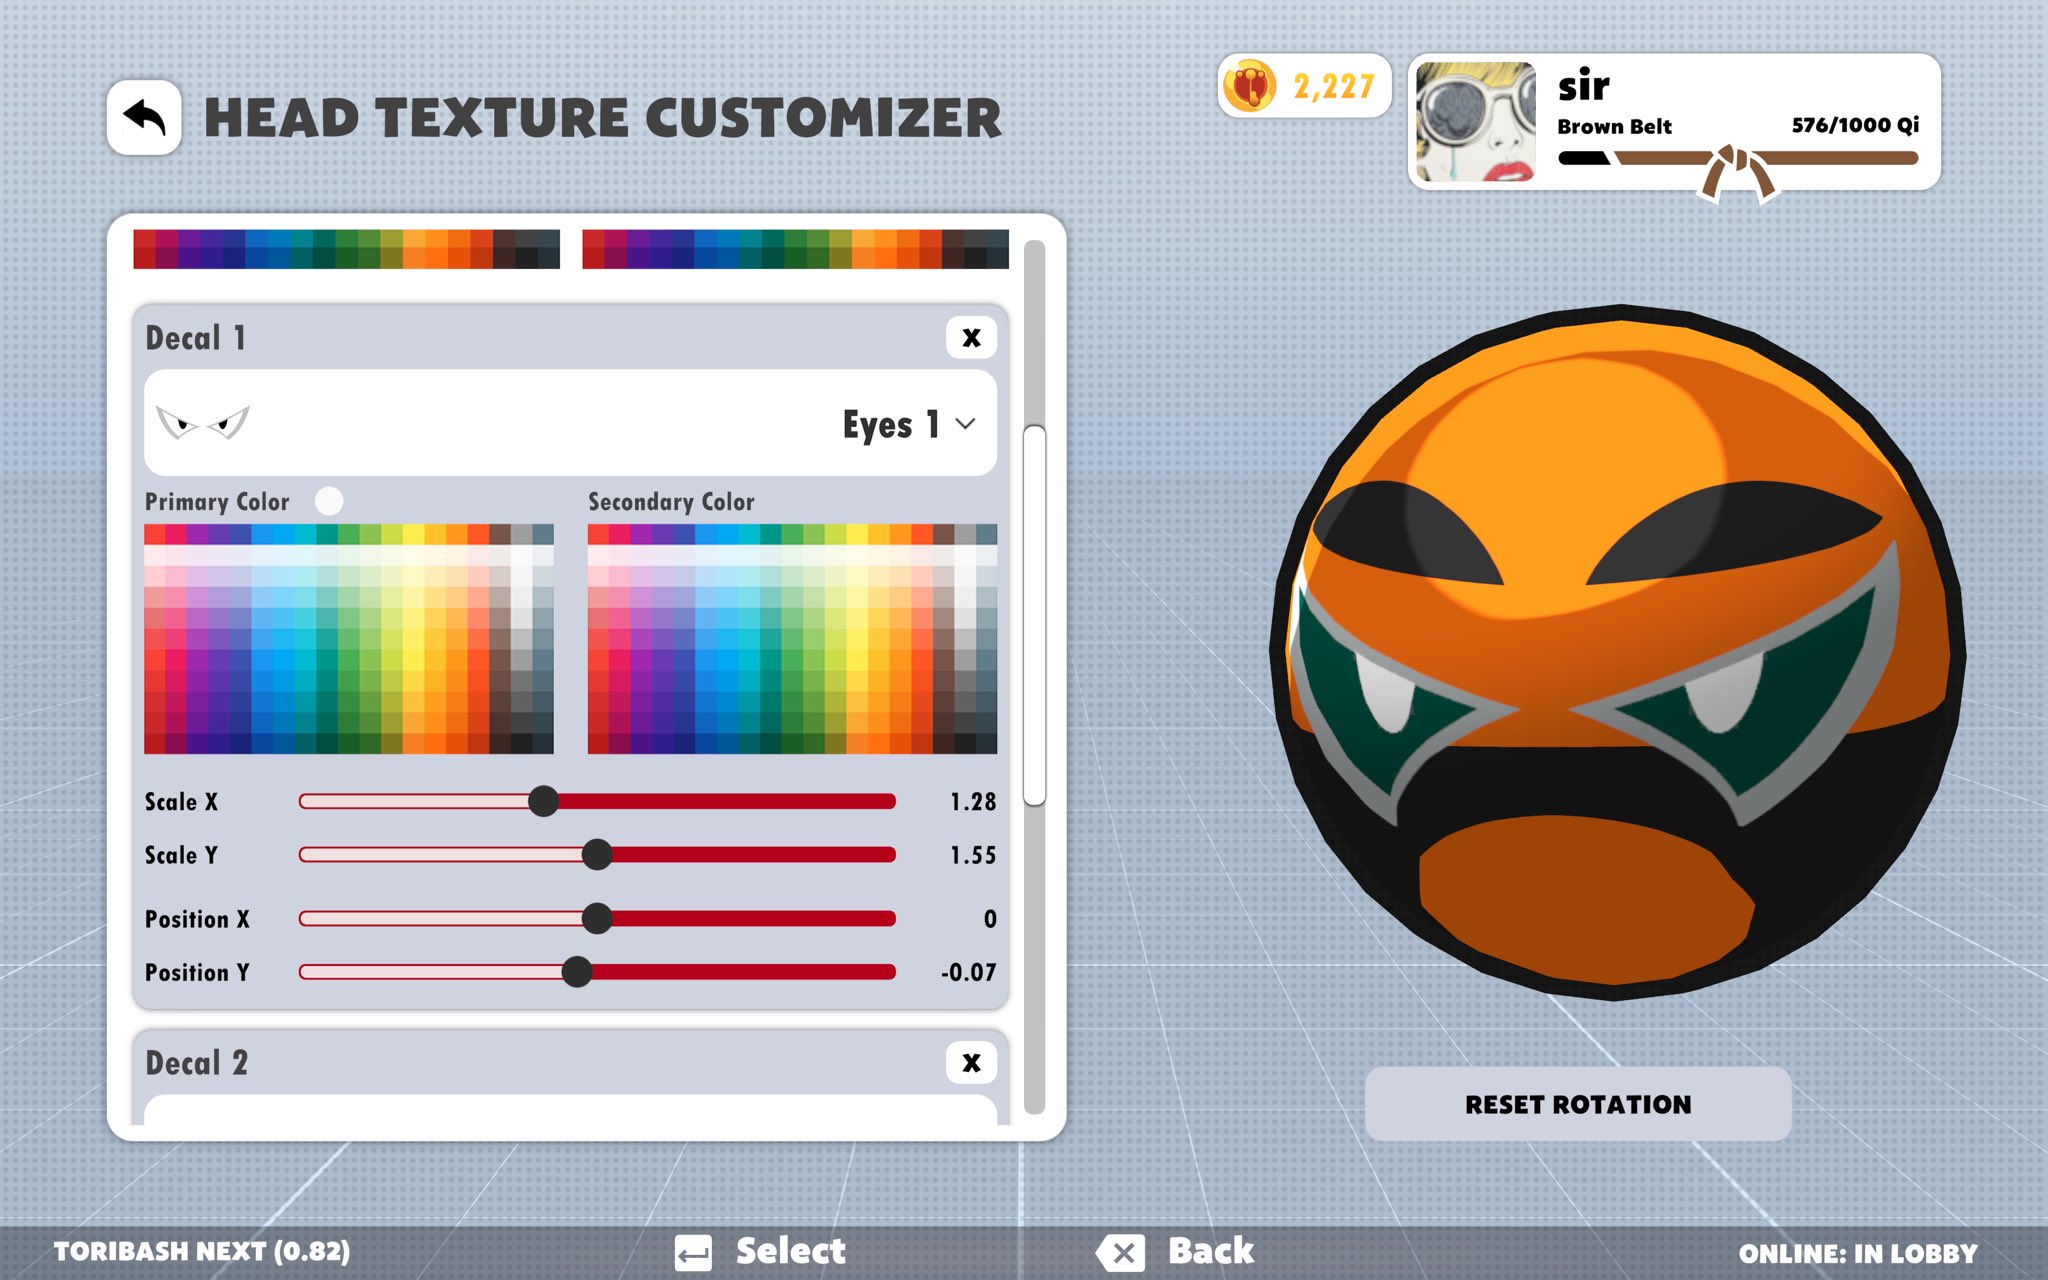Click the Position Y slider handle
The image size is (2048, 1280).
(577, 972)
